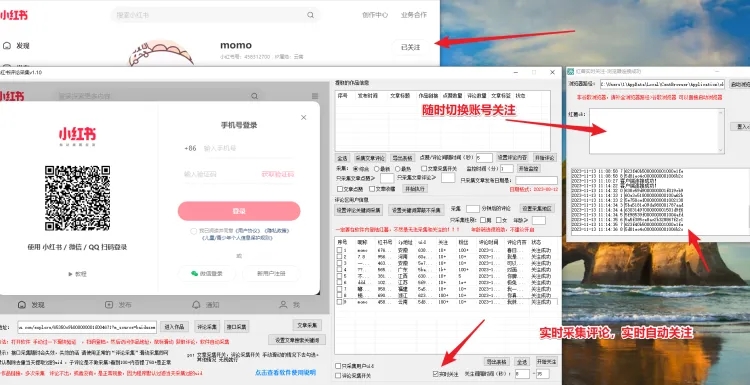This screenshot has width=750, height=385.
Task: Click the 发现 icon in the bottom navigation
Action: pos(22,305)
